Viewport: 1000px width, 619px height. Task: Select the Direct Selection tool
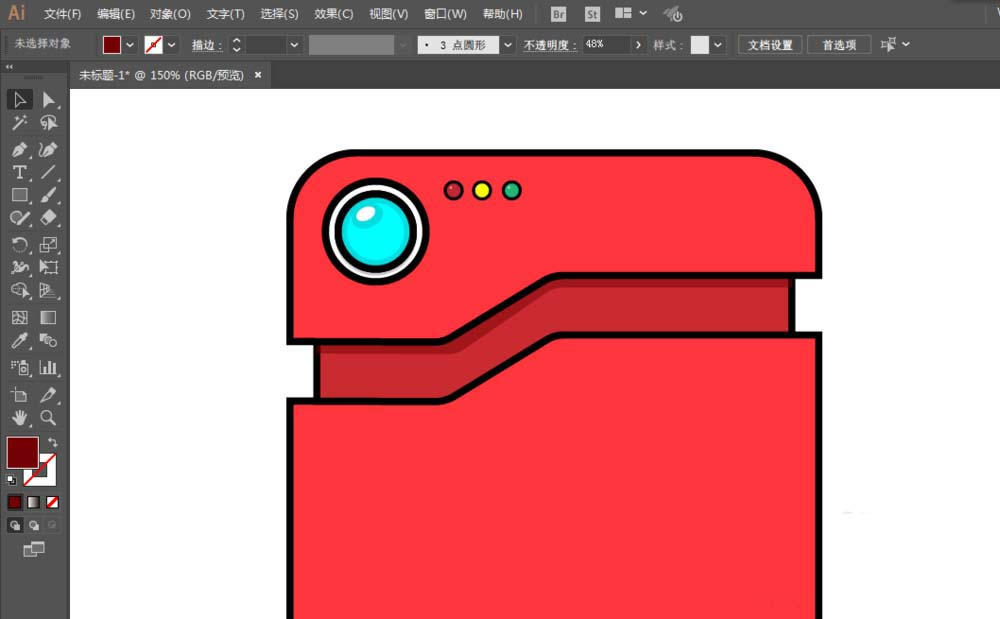[48, 99]
